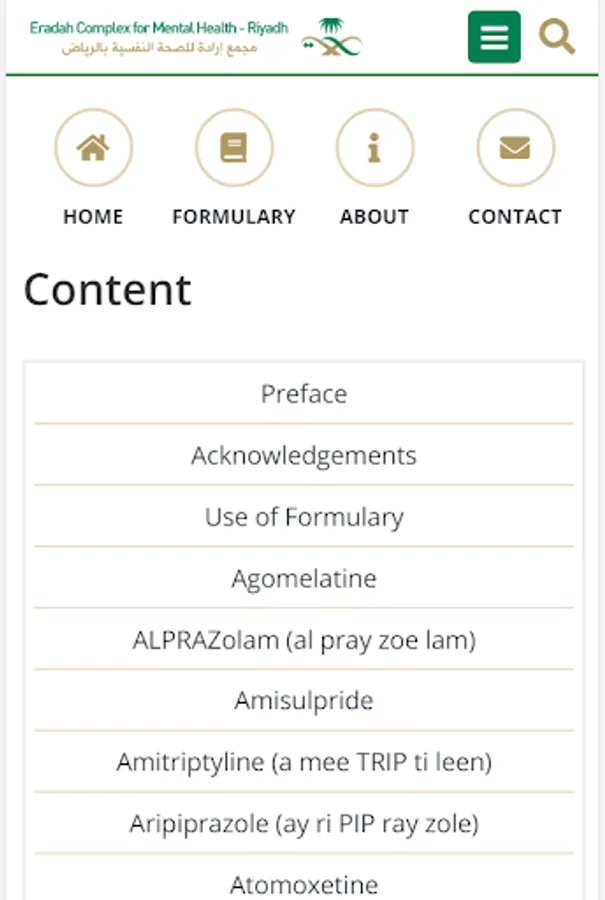Select the HOME menu label
605x900 pixels.
(x=93, y=216)
